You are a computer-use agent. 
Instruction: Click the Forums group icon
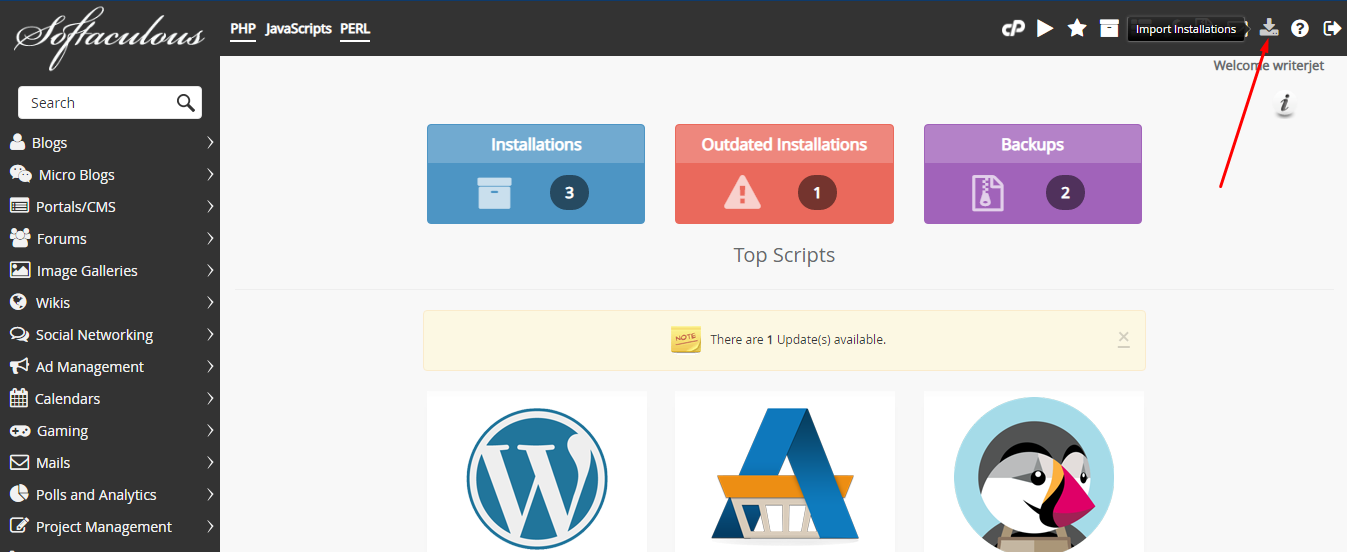pyautogui.click(x=20, y=238)
